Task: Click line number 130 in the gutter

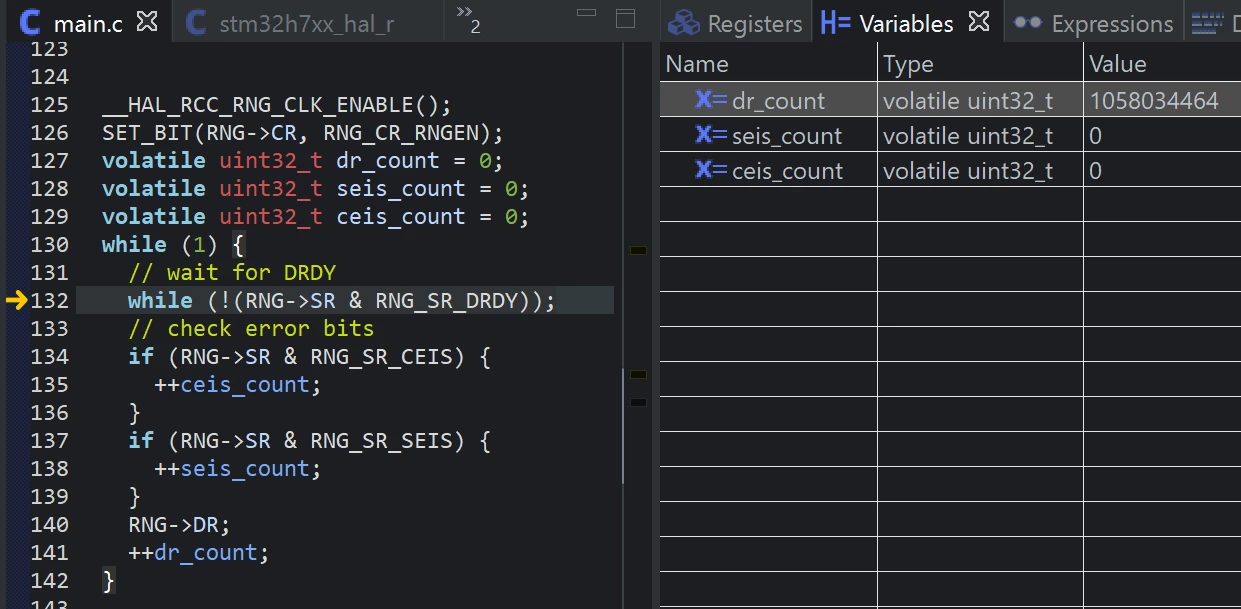Action: coord(50,244)
